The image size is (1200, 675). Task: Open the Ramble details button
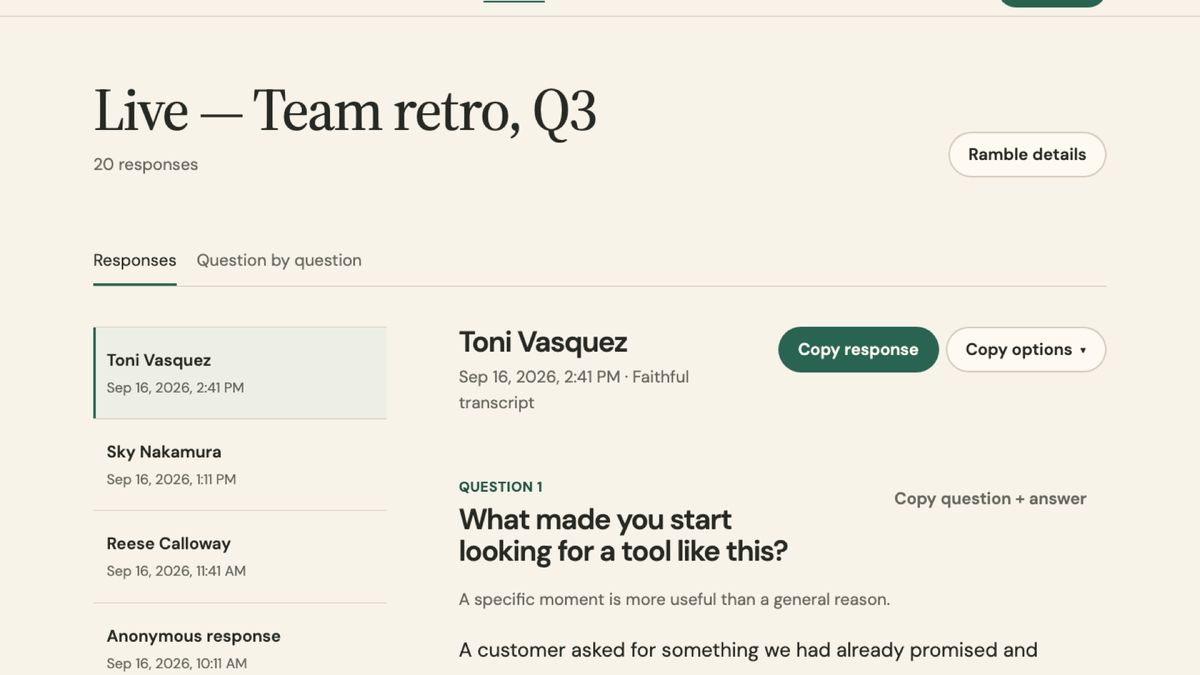point(1027,155)
